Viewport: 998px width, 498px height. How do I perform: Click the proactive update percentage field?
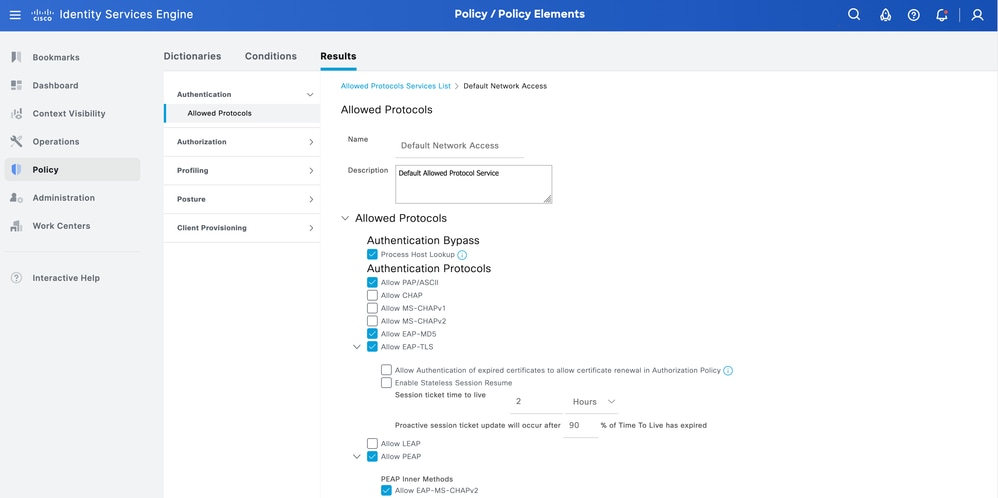[x=580, y=425]
